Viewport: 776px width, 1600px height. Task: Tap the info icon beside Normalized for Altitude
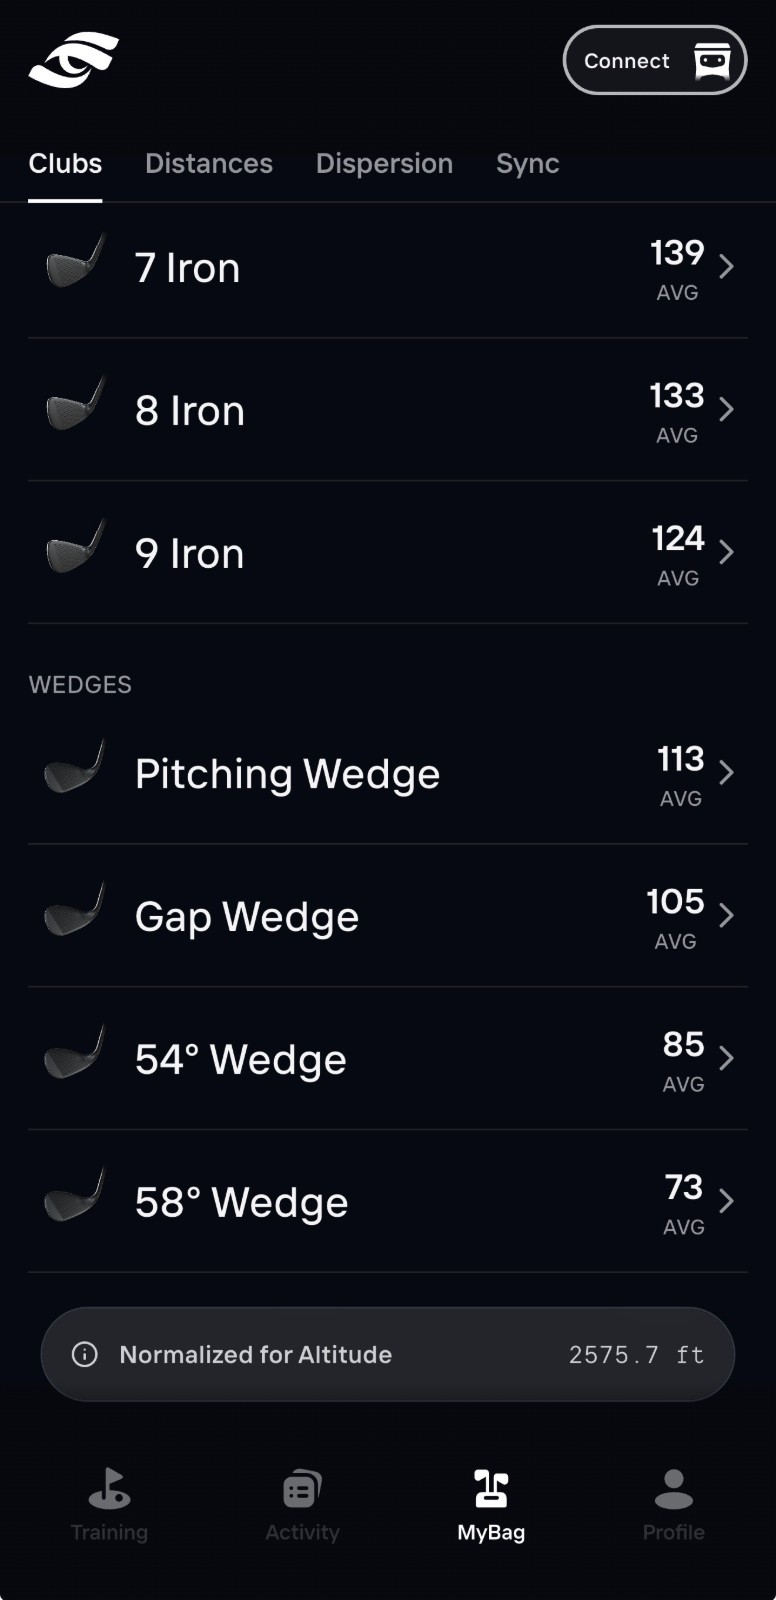[x=85, y=1354]
